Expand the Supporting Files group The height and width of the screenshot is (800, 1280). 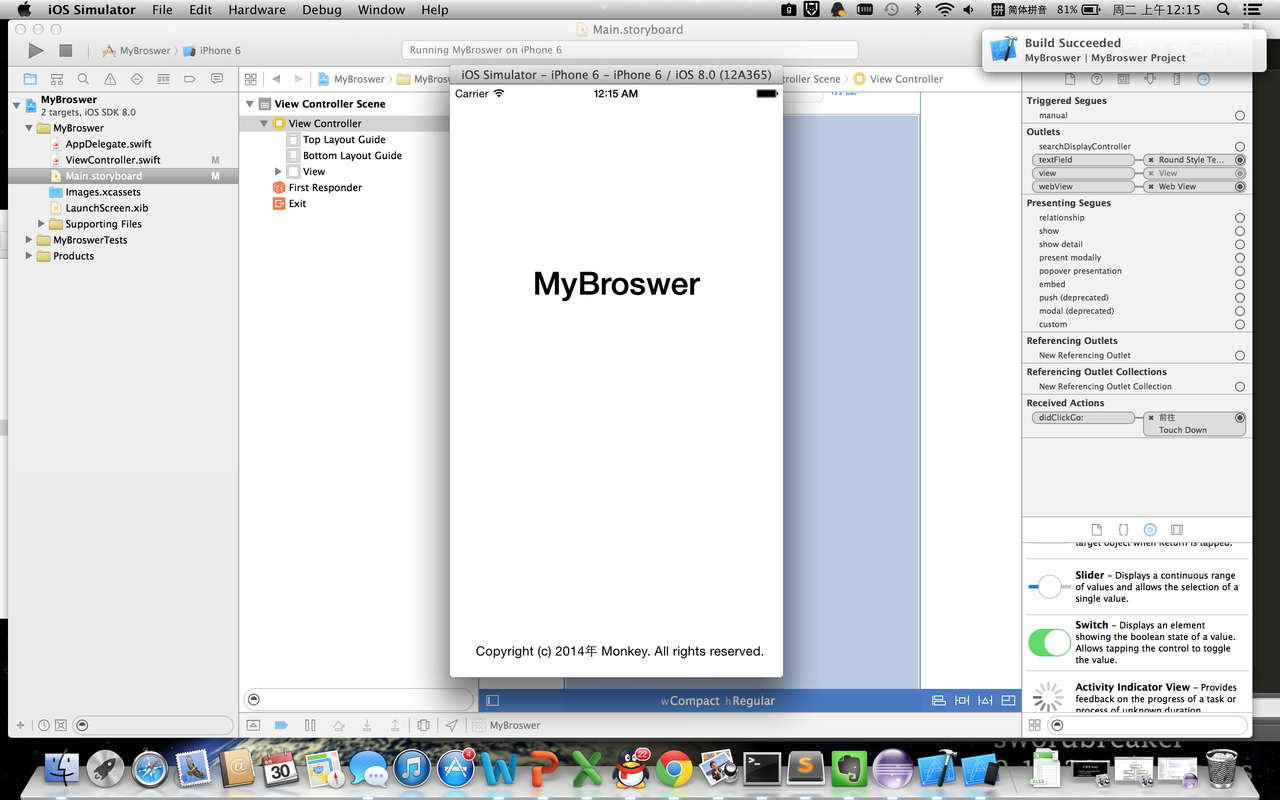point(42,224)
